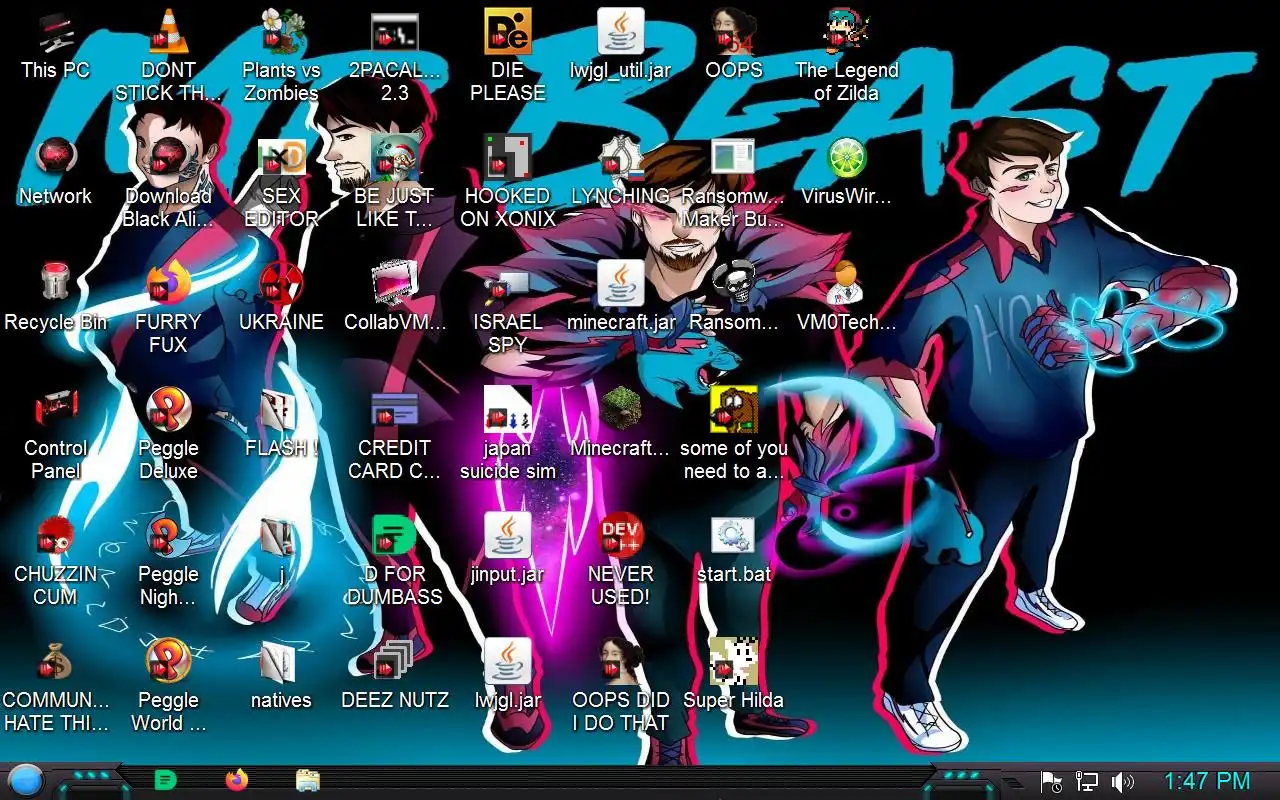
Task: Open the minecraft.jar file
Action: click(x=621, y=285)
